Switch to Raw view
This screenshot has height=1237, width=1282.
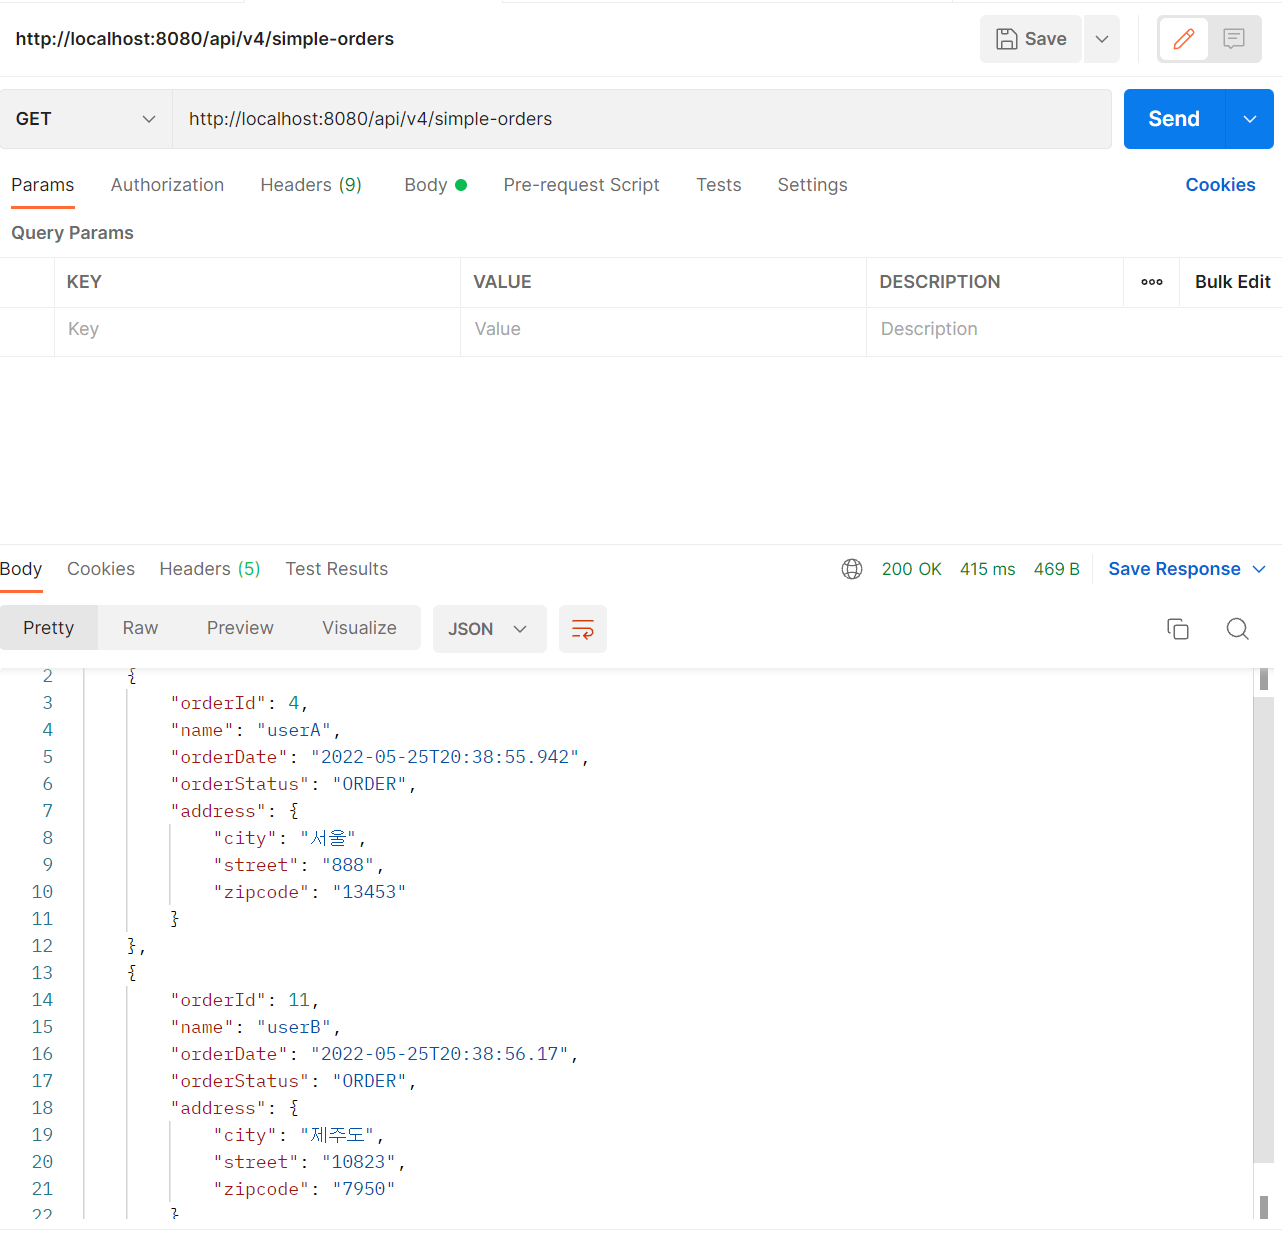tap(140, 628)
